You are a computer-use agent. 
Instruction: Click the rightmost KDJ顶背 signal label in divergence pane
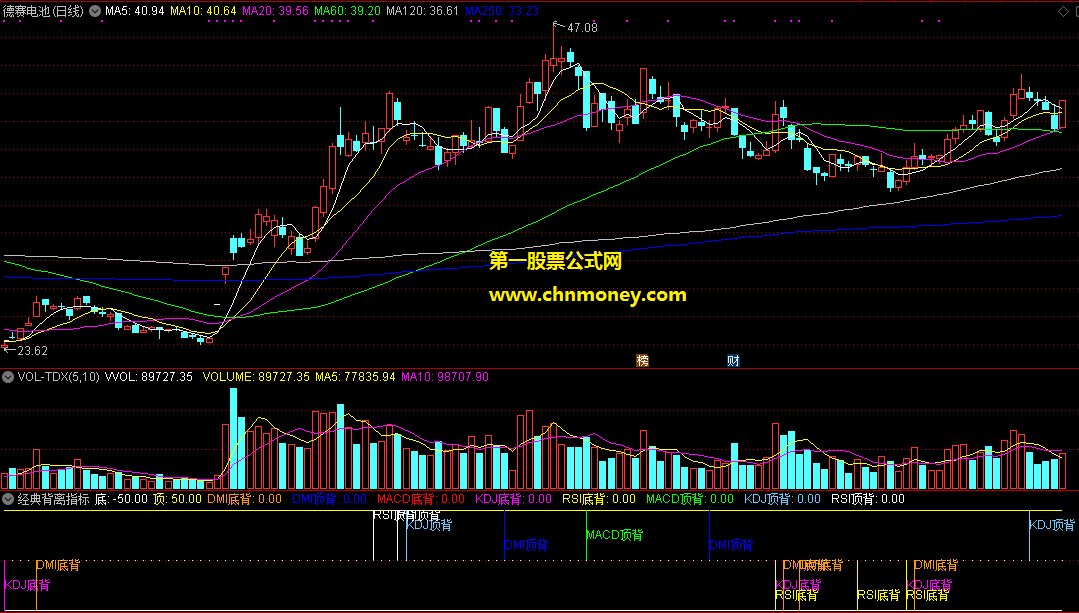tap(1051, 525)
